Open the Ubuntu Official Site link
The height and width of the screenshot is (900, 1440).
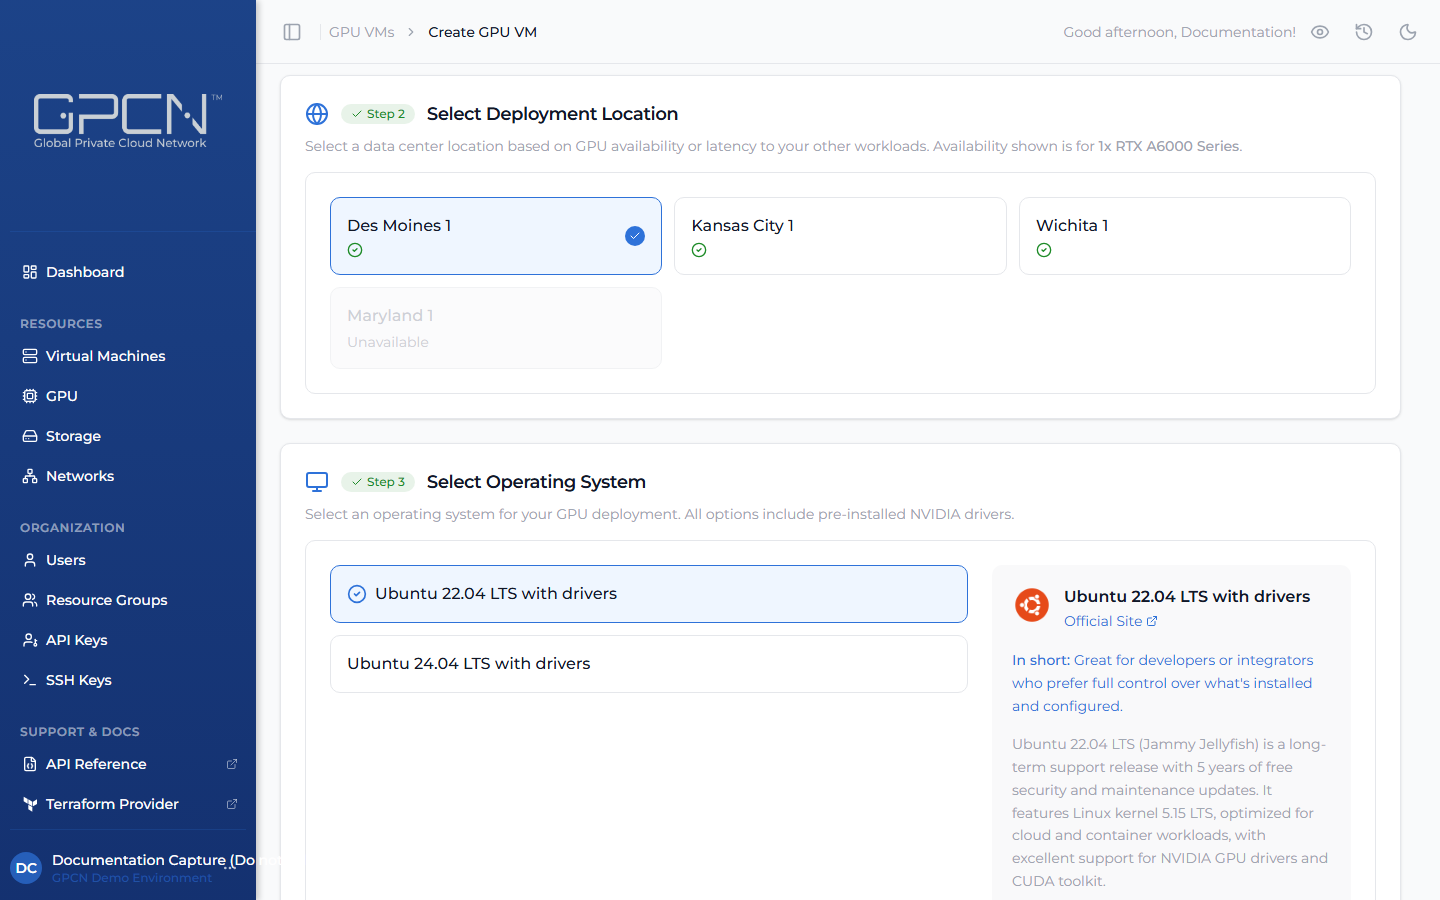[x=1110, y=621]
